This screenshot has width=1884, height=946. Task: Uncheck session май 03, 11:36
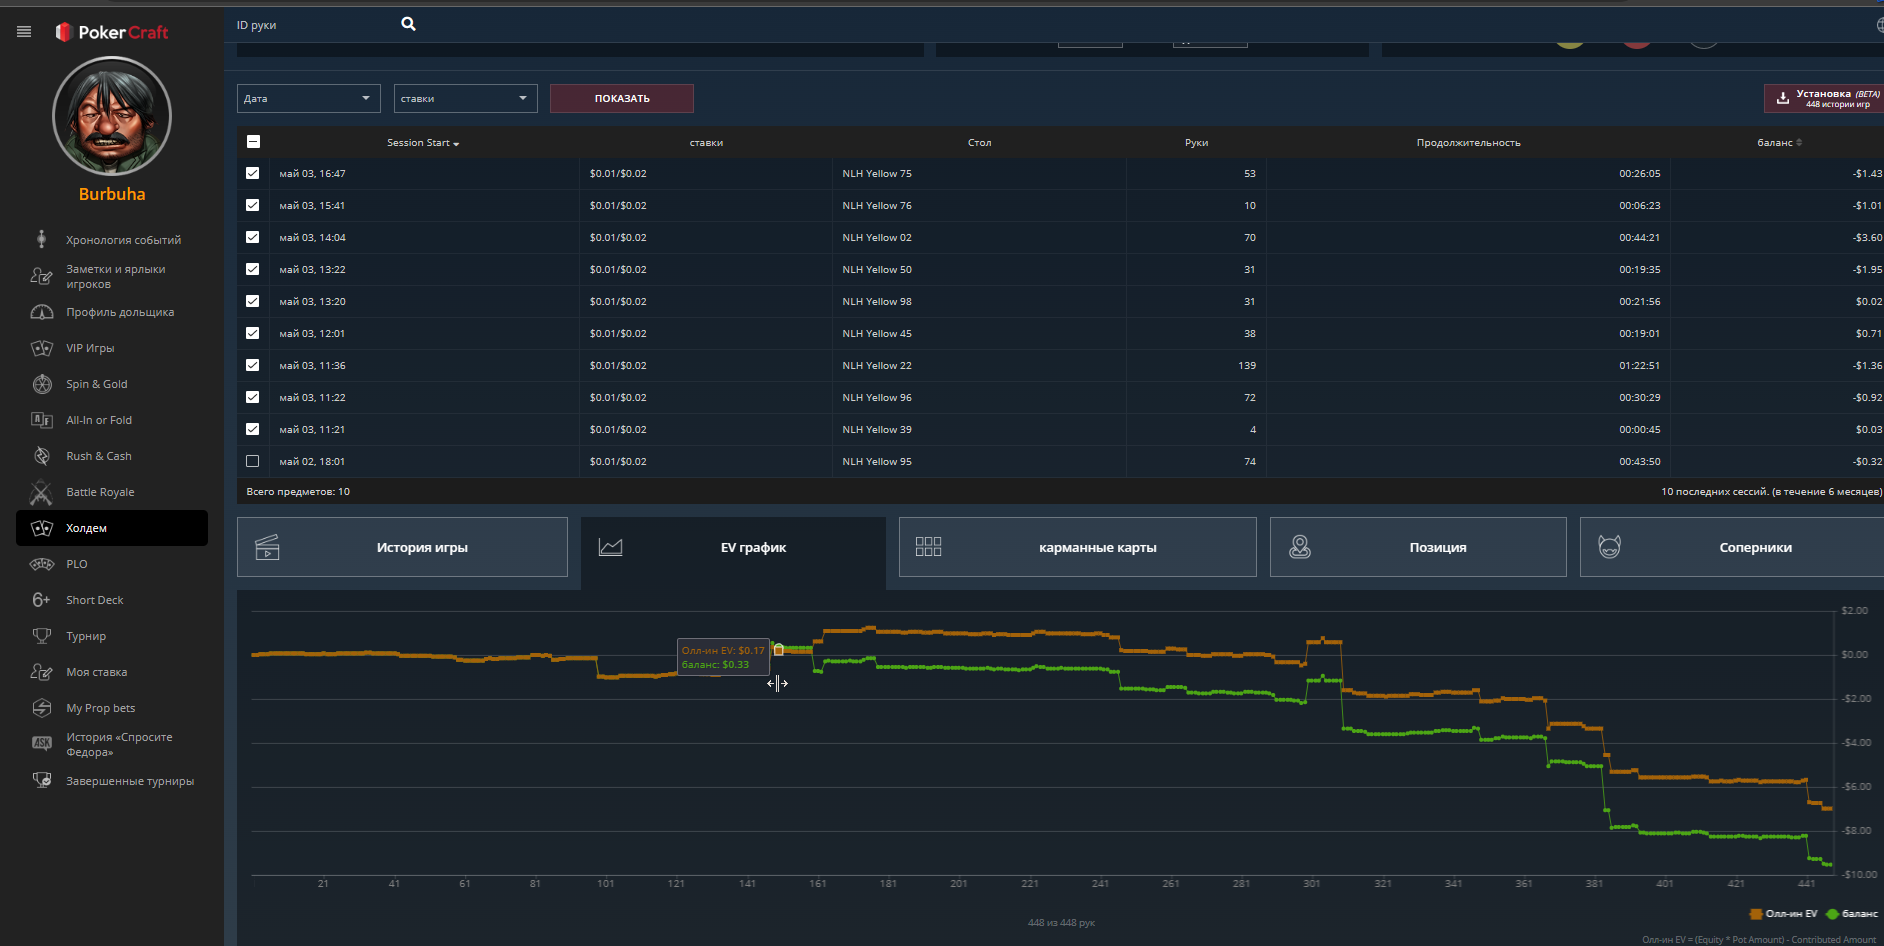click(253, 365)
